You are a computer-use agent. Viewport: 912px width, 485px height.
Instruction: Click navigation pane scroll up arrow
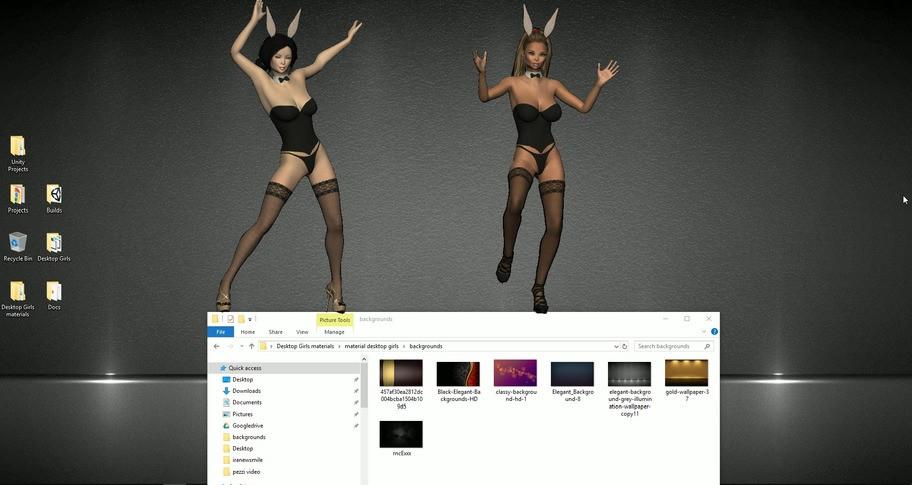coord(364,359)
